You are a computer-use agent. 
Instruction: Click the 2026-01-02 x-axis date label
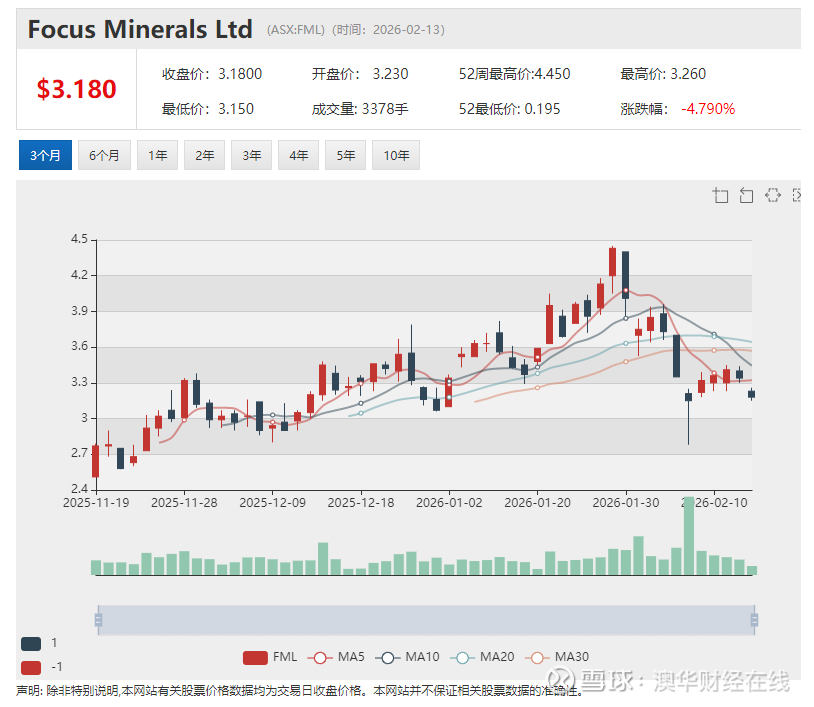pyautogui.click(x=449, y=503)
